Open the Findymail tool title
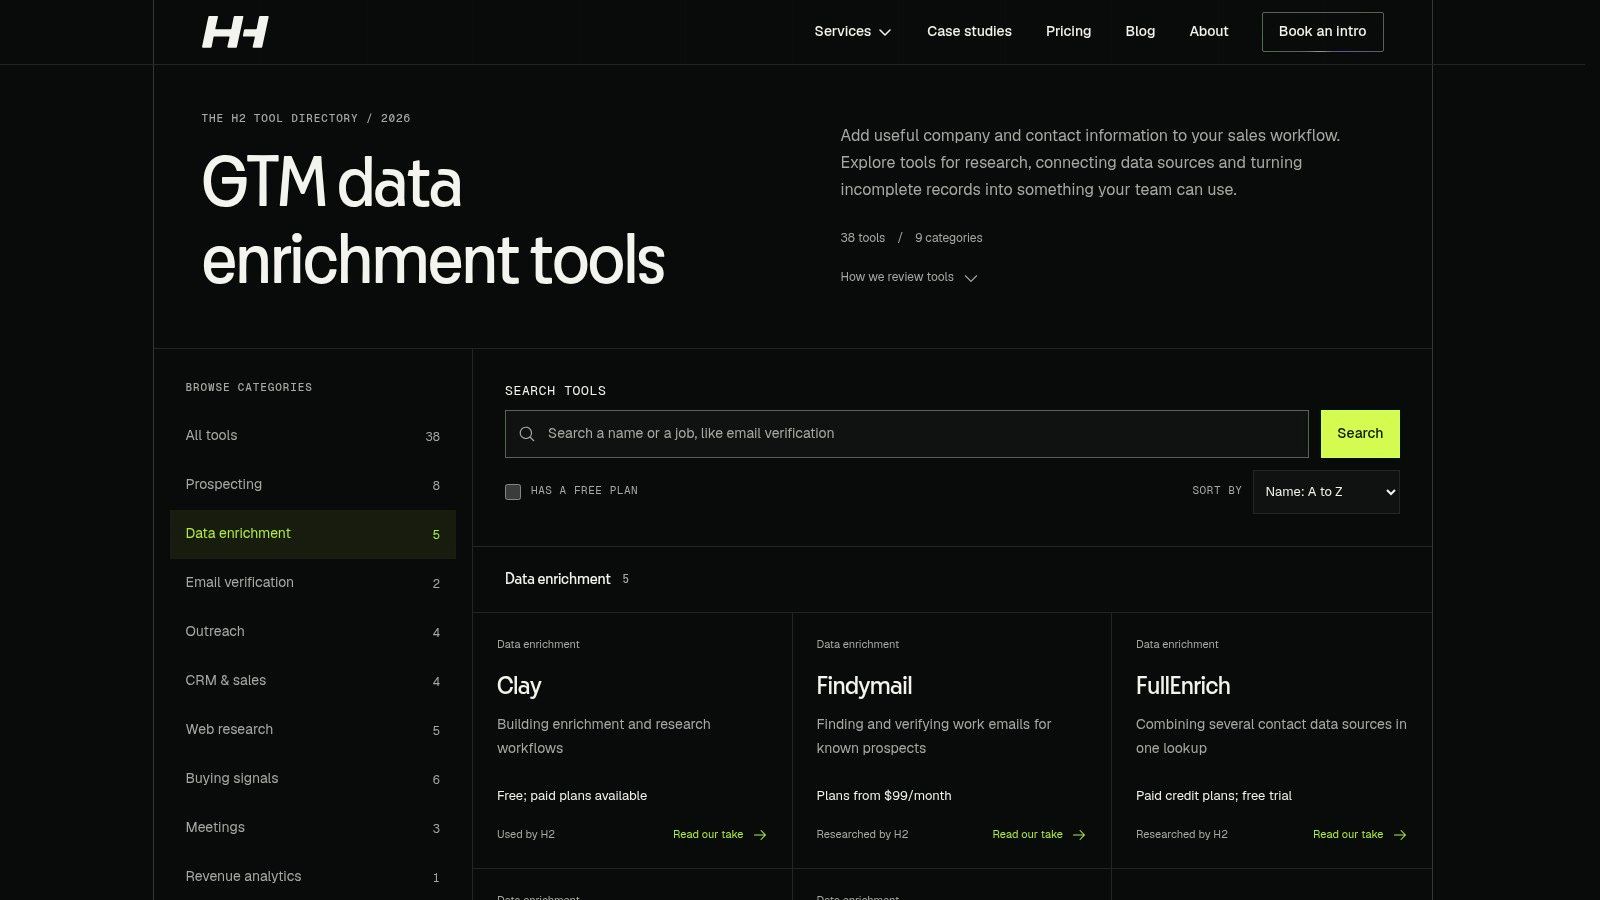The height and width of the screenshot is (900, 1600). (864, 686)
